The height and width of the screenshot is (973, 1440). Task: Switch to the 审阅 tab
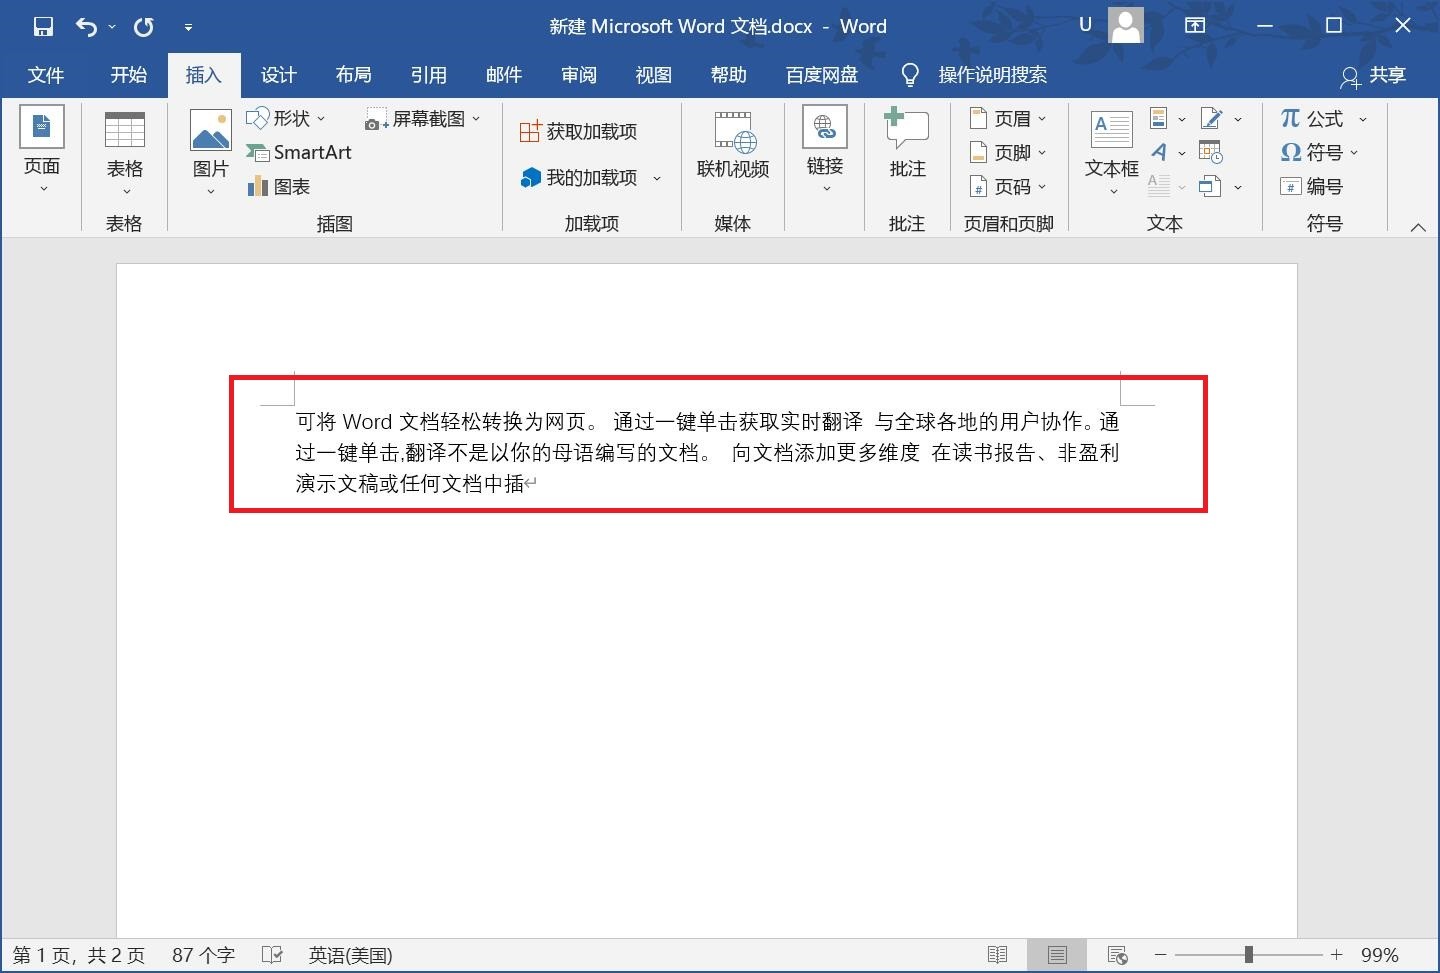(579, 75)
